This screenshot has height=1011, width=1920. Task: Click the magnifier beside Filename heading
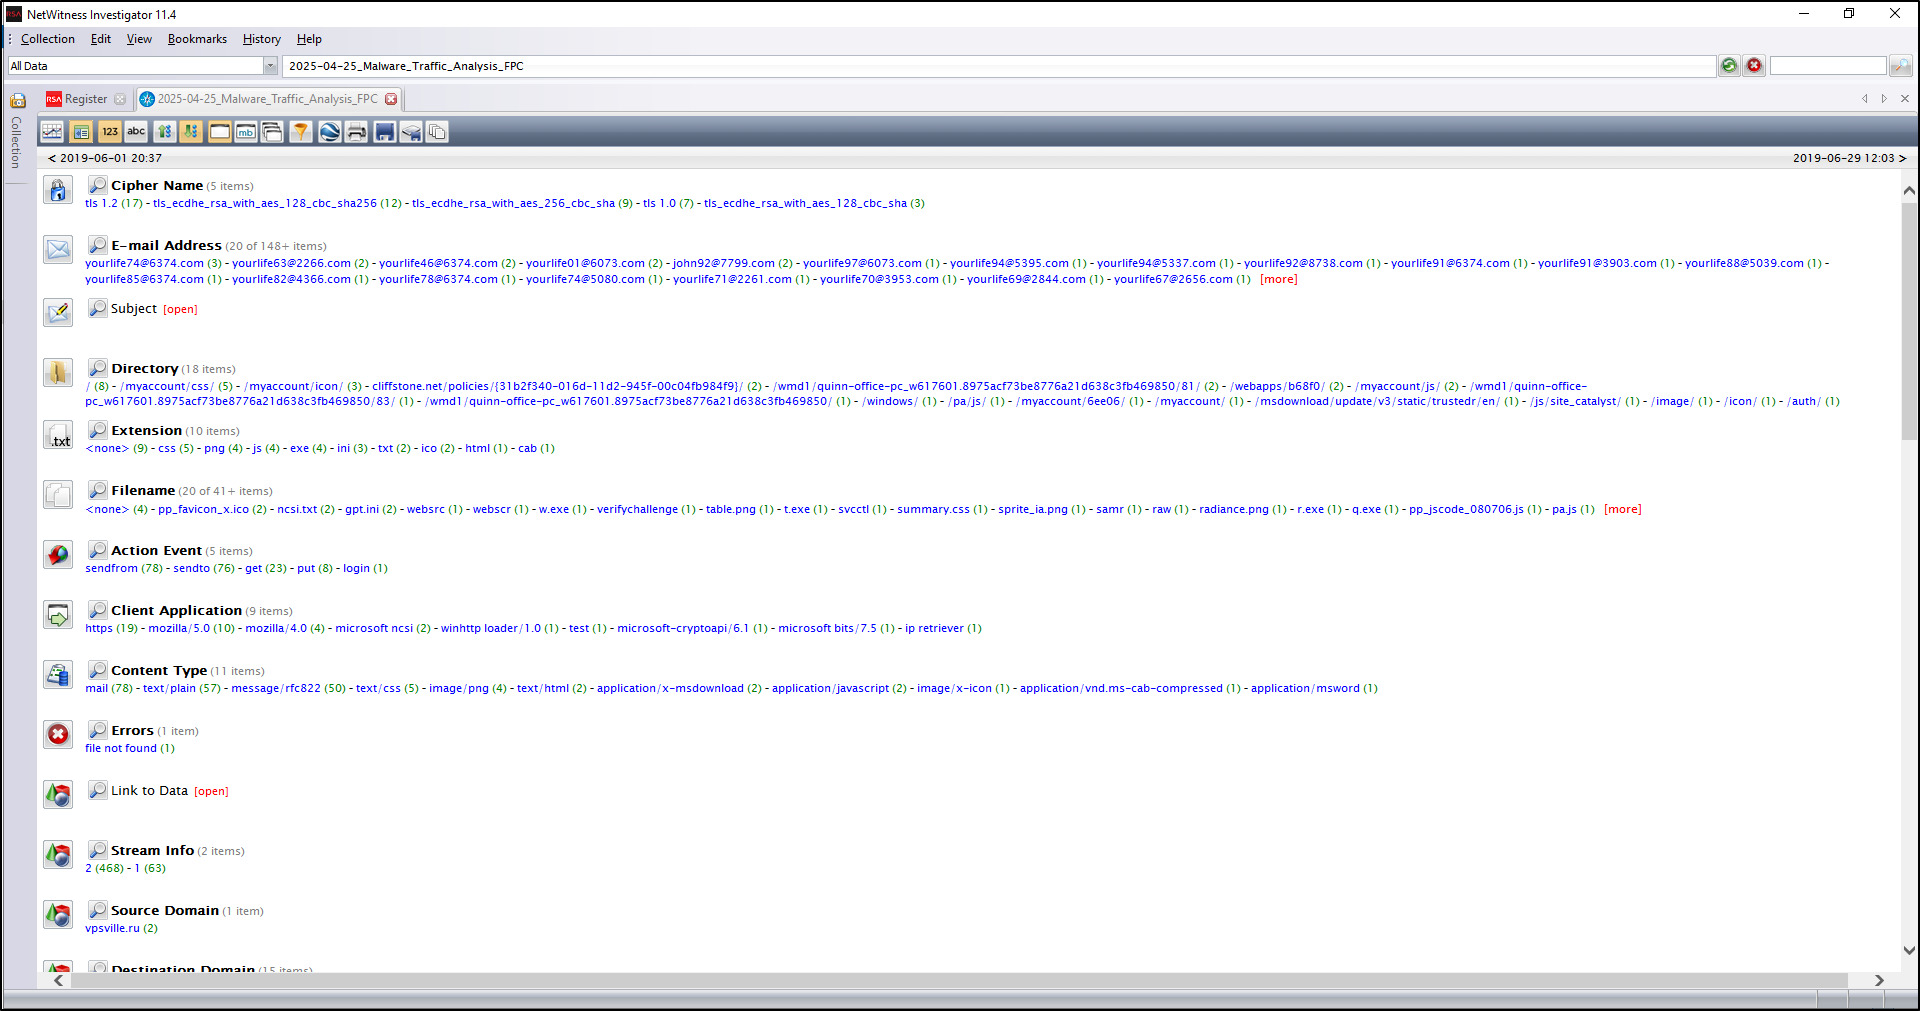click(x=98, y=490)
